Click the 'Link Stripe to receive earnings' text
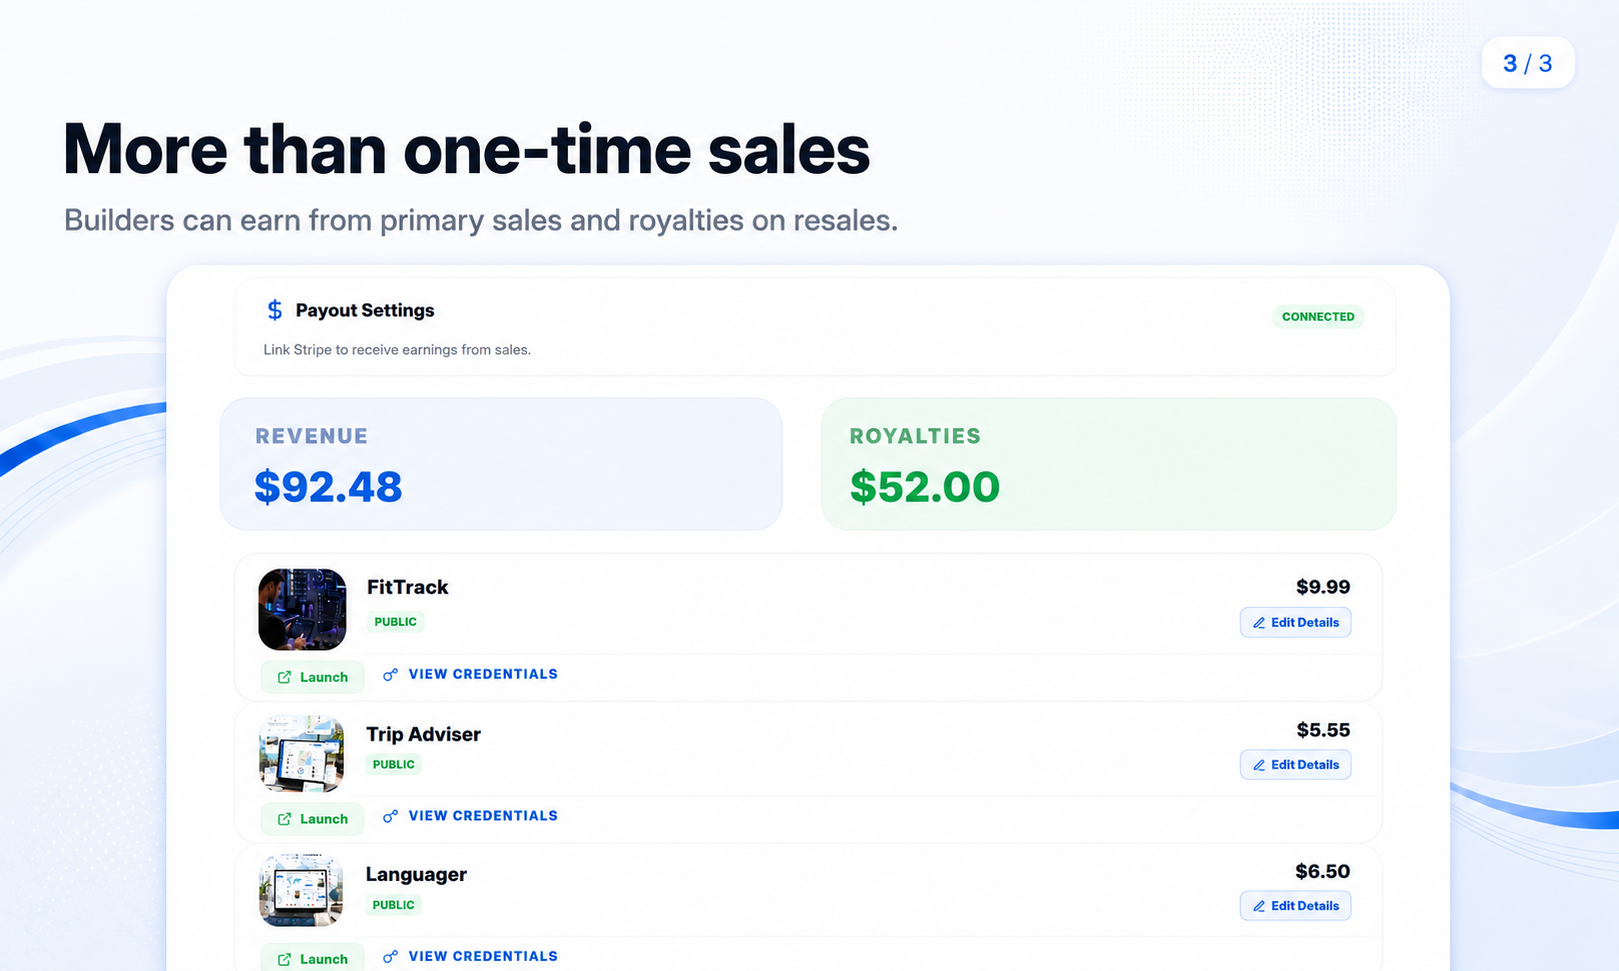Screen dimensions: 1619x971 coord(397,349)
